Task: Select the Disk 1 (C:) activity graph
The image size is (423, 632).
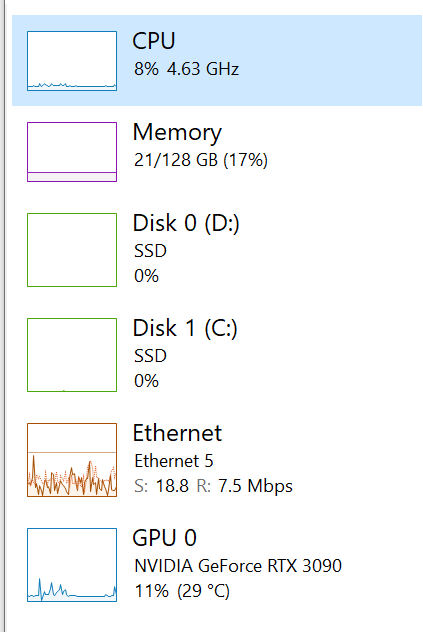Action: pos(72,355)
